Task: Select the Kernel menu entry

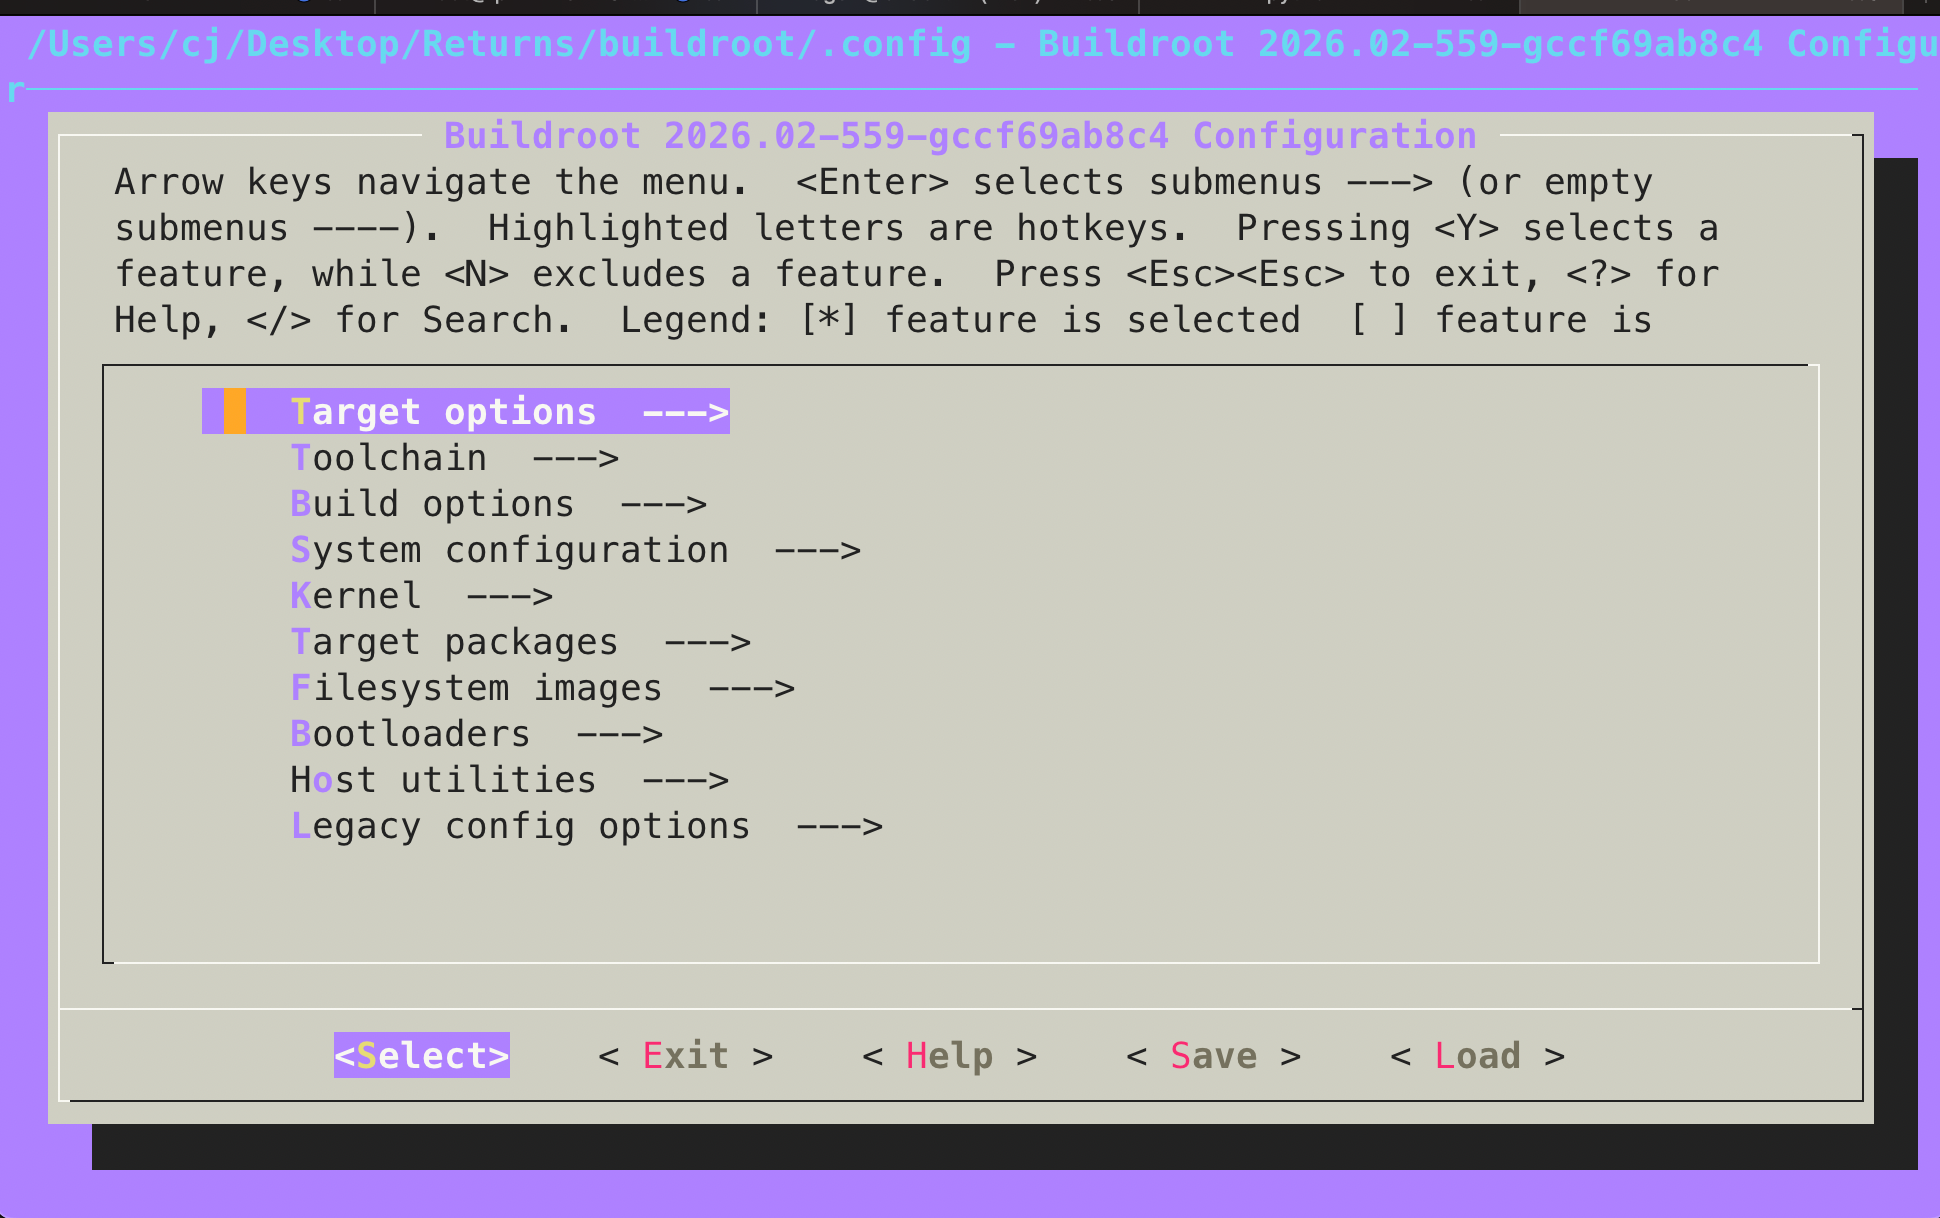Action: [x=421, y=596]
